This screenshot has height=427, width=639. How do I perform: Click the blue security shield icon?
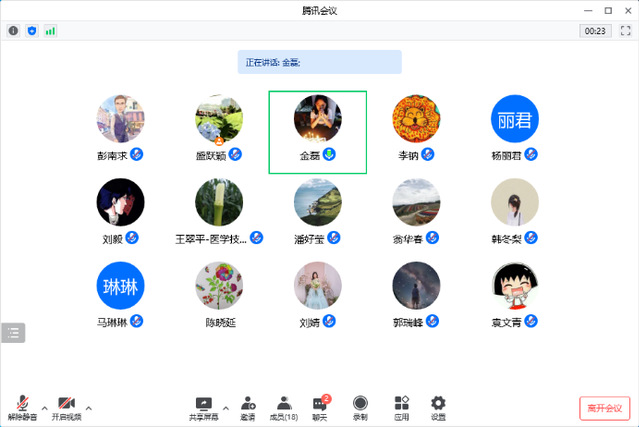point(32,31)
